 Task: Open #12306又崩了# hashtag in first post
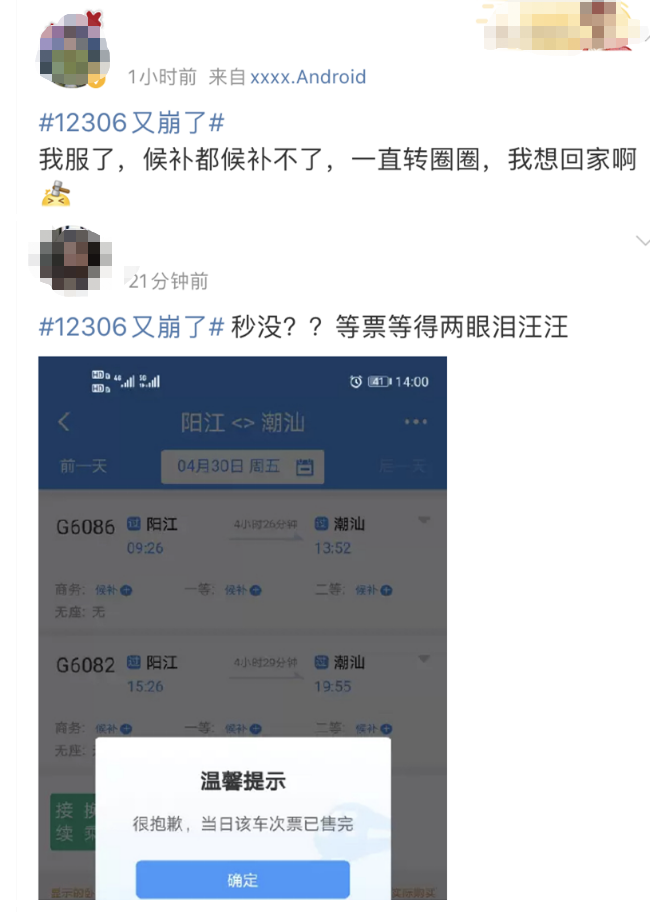tap(131, 123)
